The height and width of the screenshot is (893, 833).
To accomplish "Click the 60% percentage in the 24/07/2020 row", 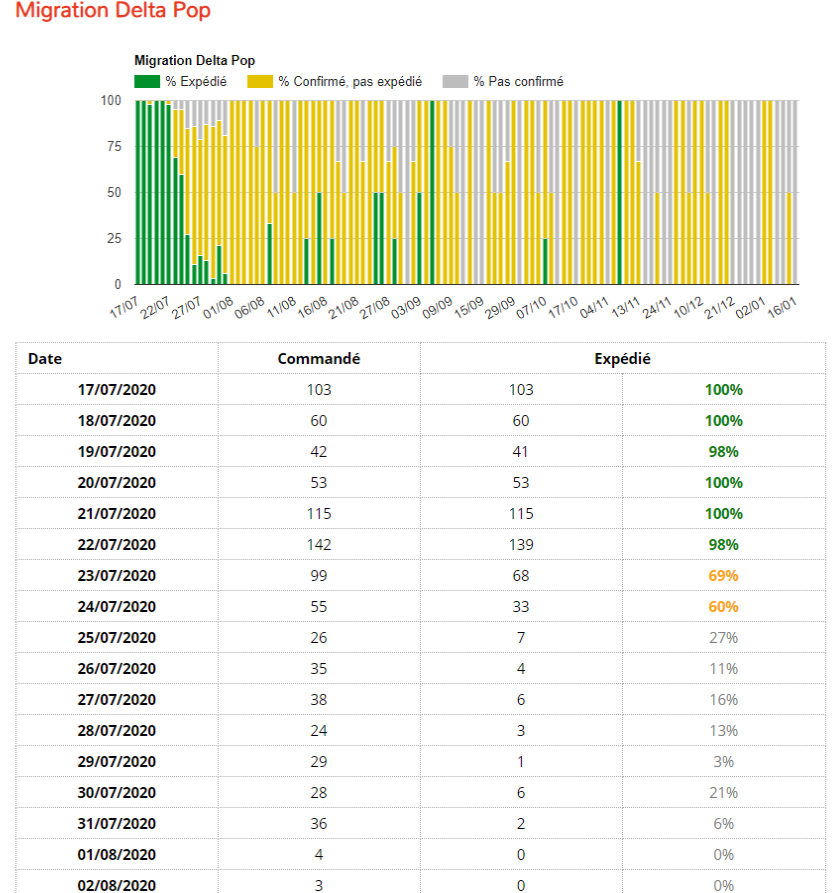I will point(723,606).
